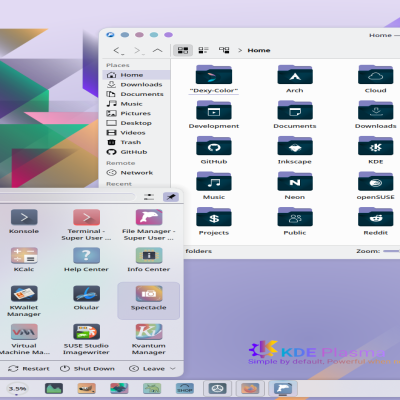Open the Shop app in taskbar
Screen dimensions: 400x400
click(185, 389)
